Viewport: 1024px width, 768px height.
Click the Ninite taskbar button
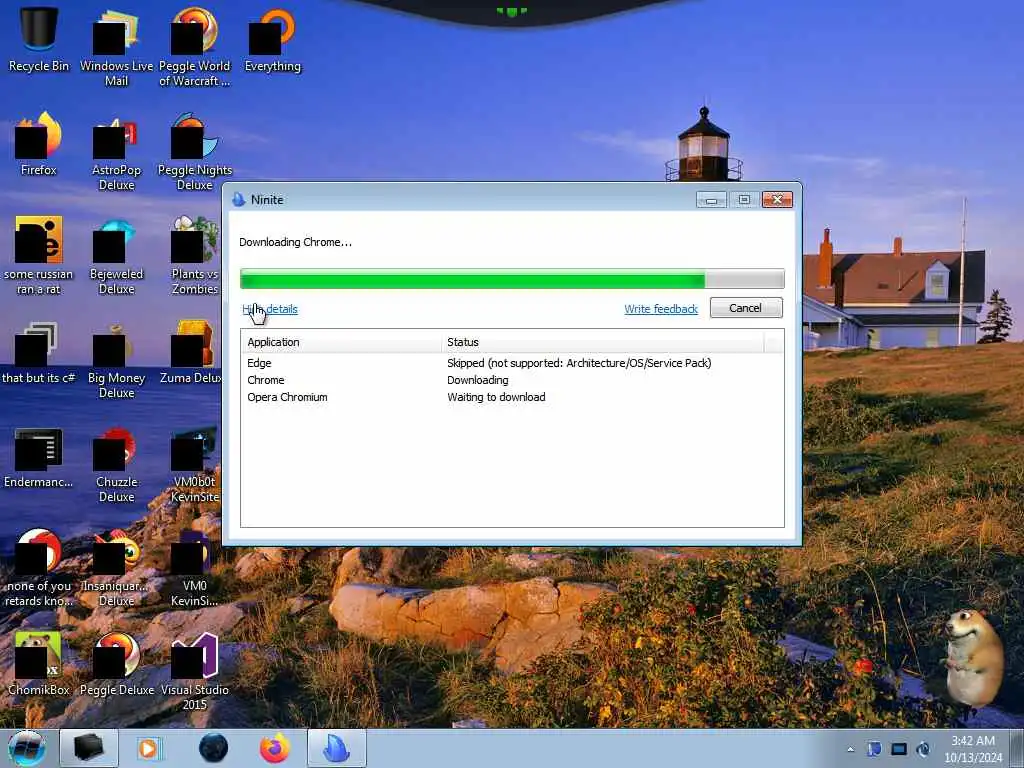(x=336, y=748)
